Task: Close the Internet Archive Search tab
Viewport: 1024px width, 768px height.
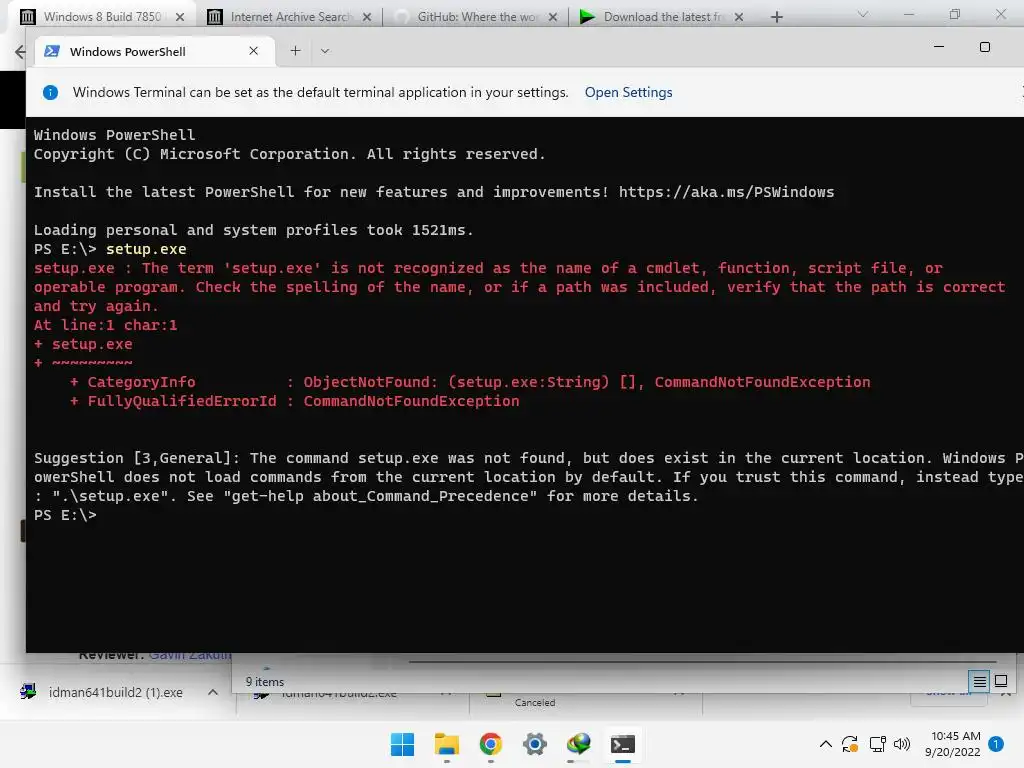Action: (x=367, y=17)
